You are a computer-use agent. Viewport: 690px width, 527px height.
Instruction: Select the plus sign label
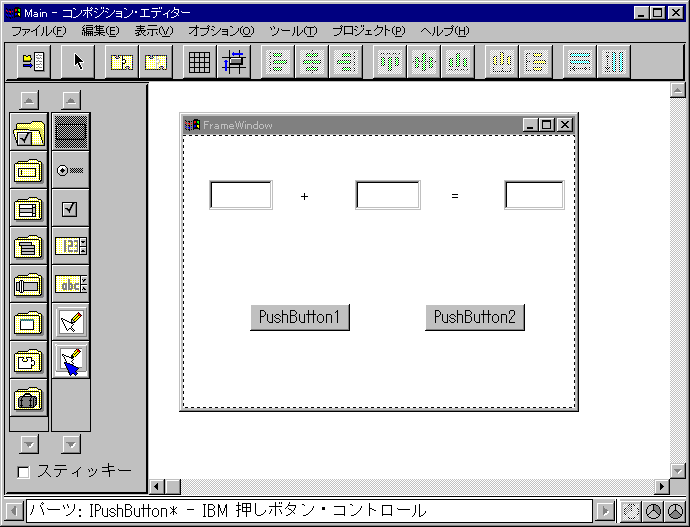(x=304, y=196)
